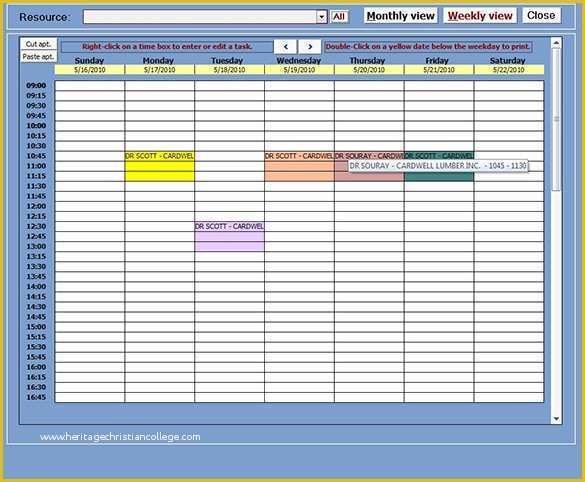Click the Thursday weekday heading
Viewport: 585px width, 482px height.
pyautogui.click(x=367, y=60)
